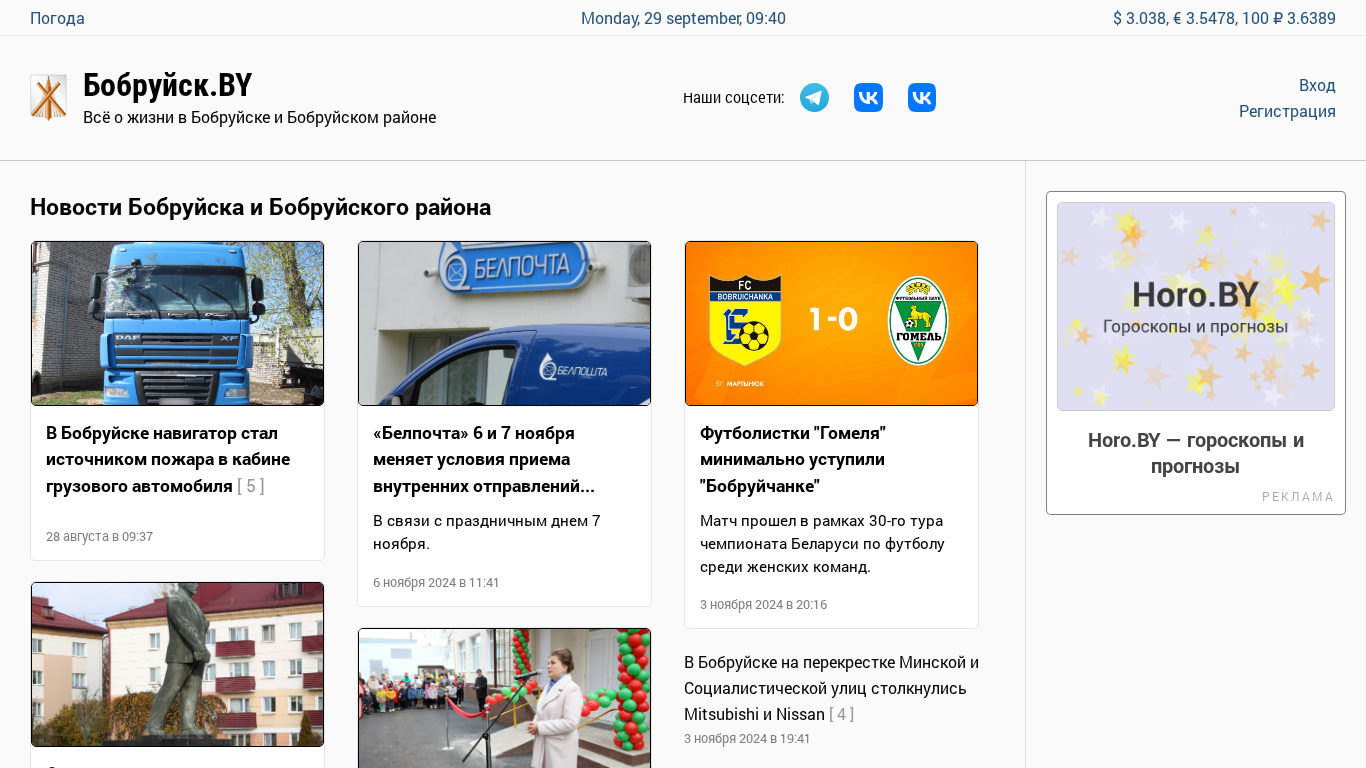Click the "28 августа в 09:37" timestamp
This screenshot has height=768, width=1366.
pos(99,536)
